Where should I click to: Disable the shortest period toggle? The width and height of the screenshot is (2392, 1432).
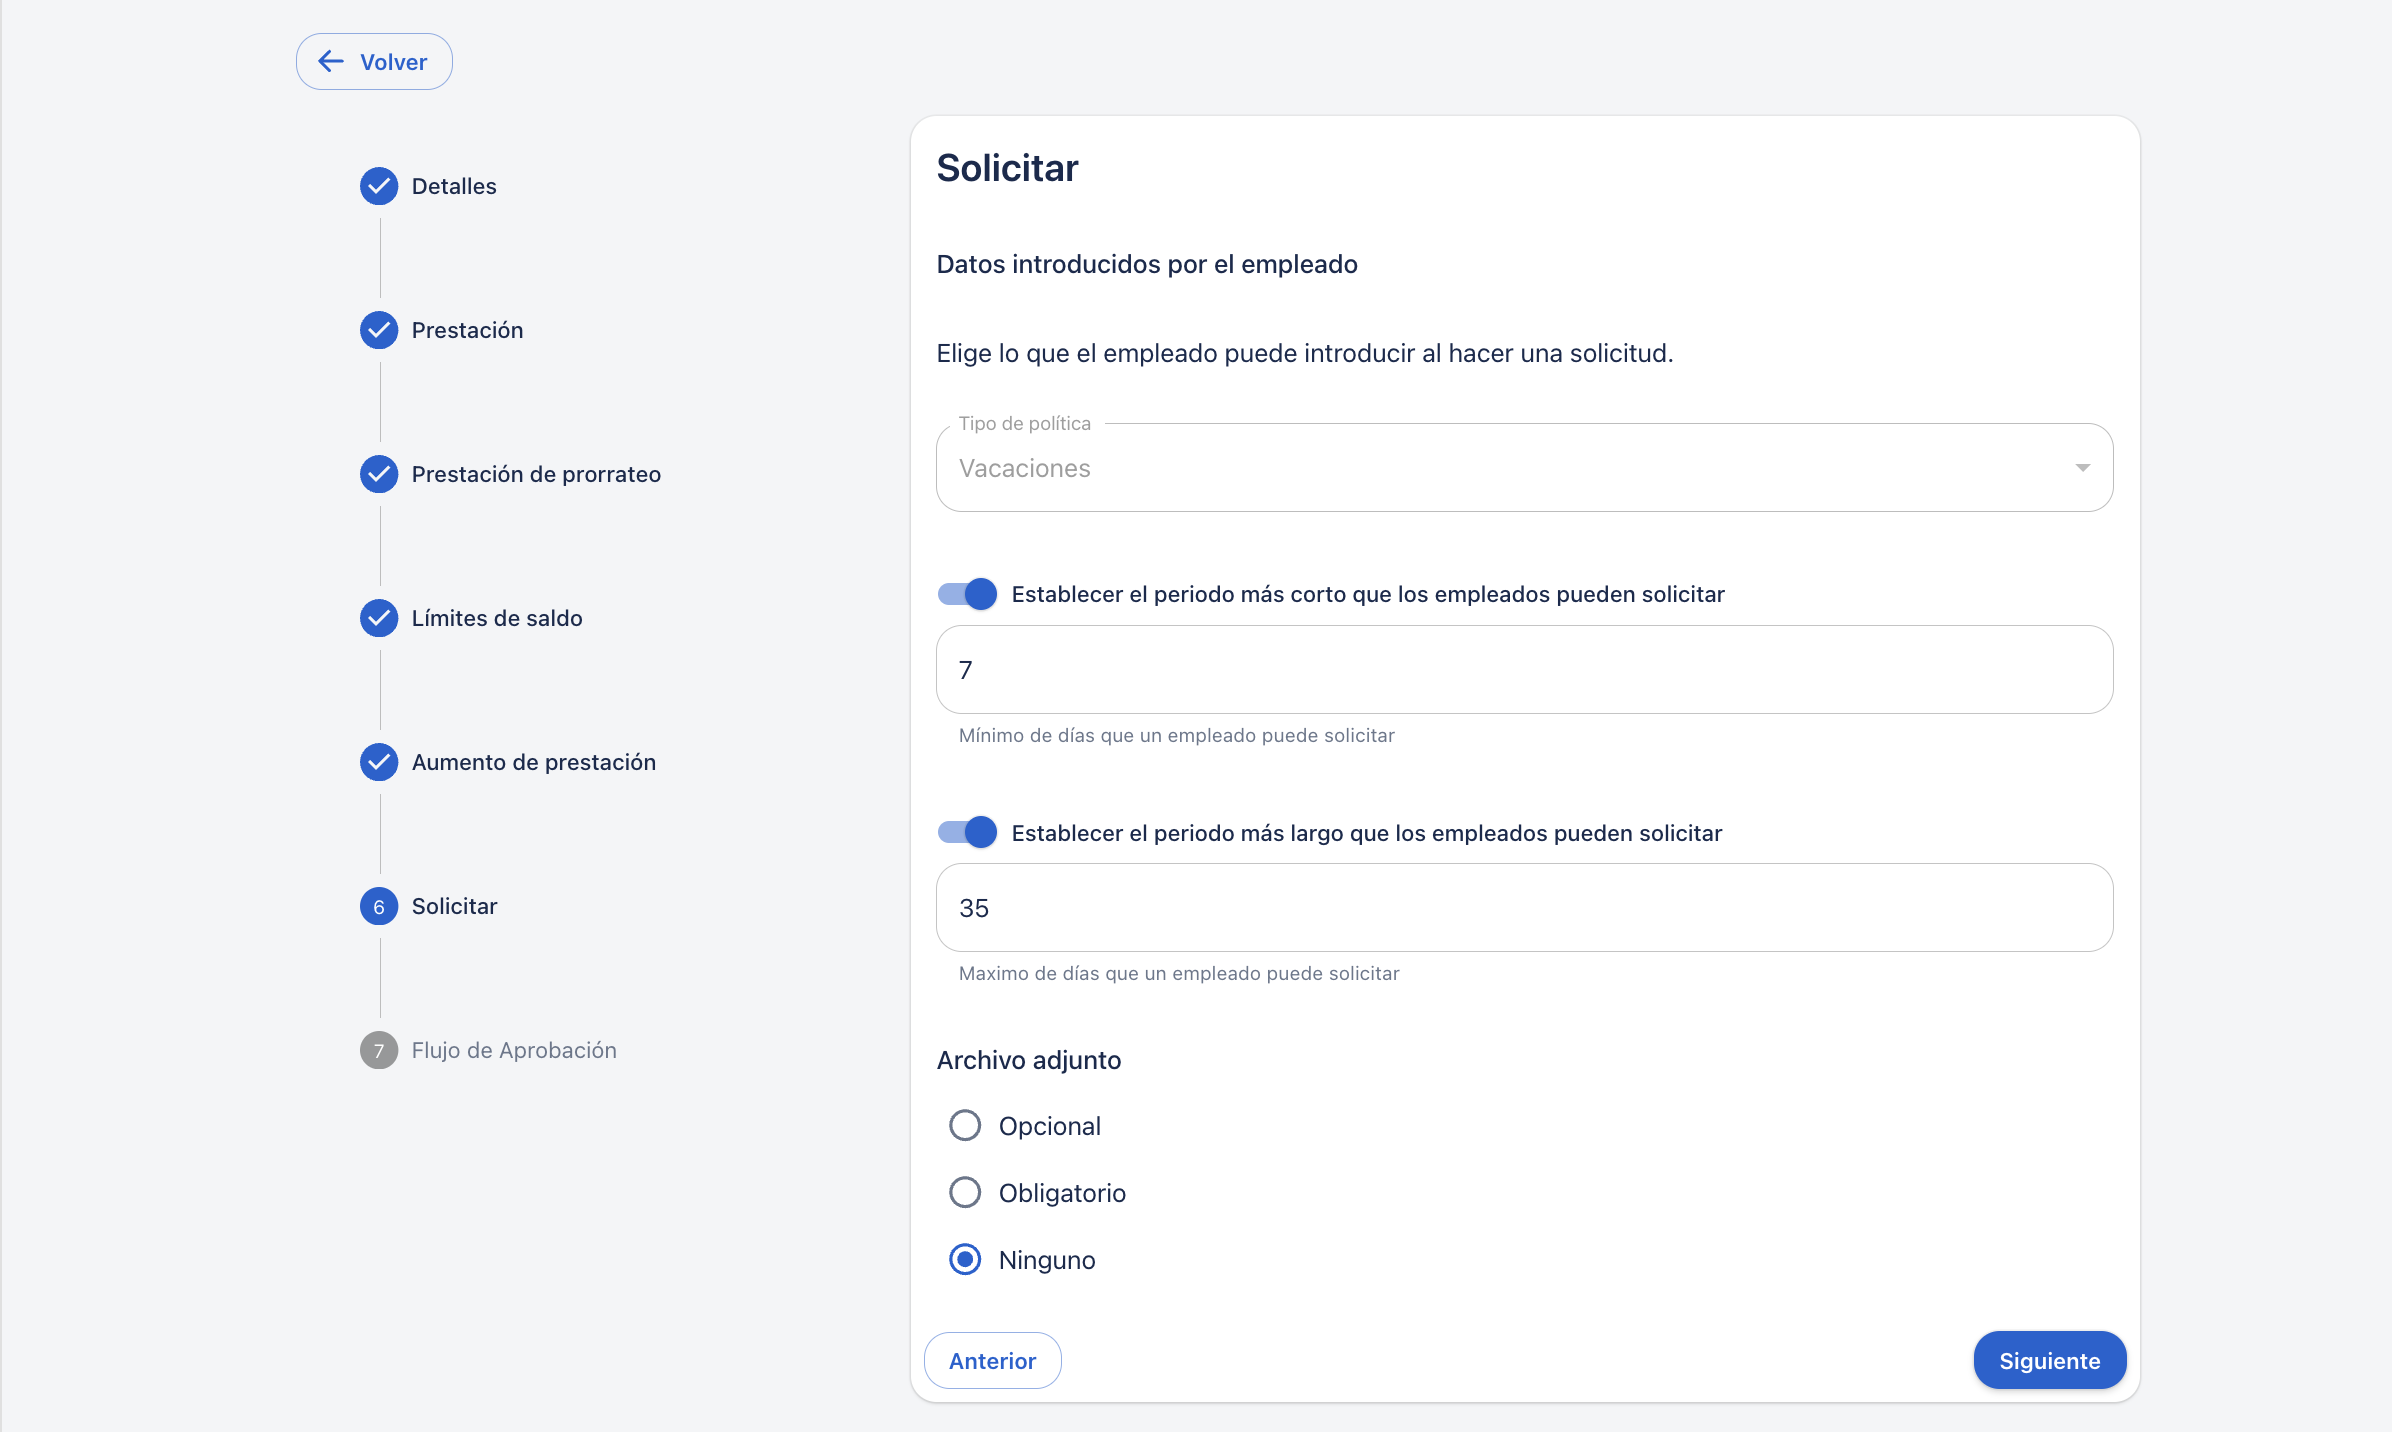[968, 594]
